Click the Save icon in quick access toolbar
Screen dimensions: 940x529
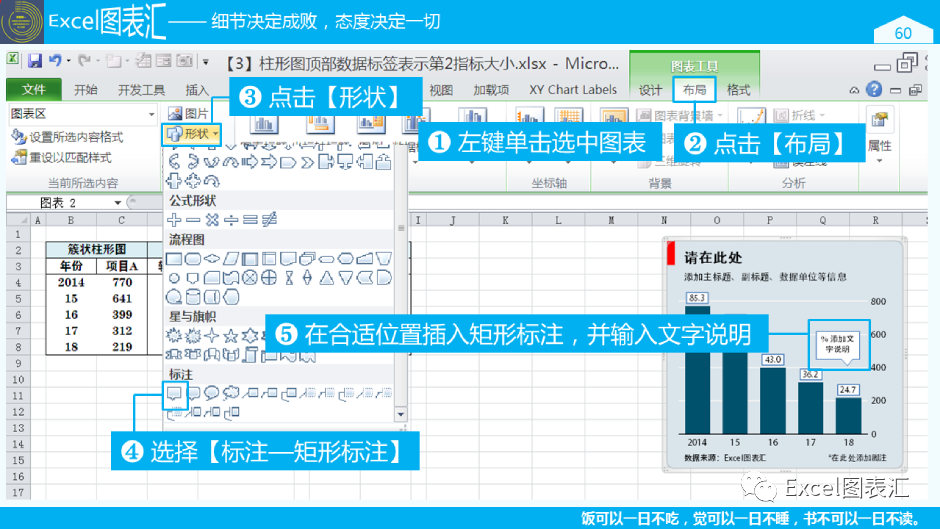click(x=34, y=60)
